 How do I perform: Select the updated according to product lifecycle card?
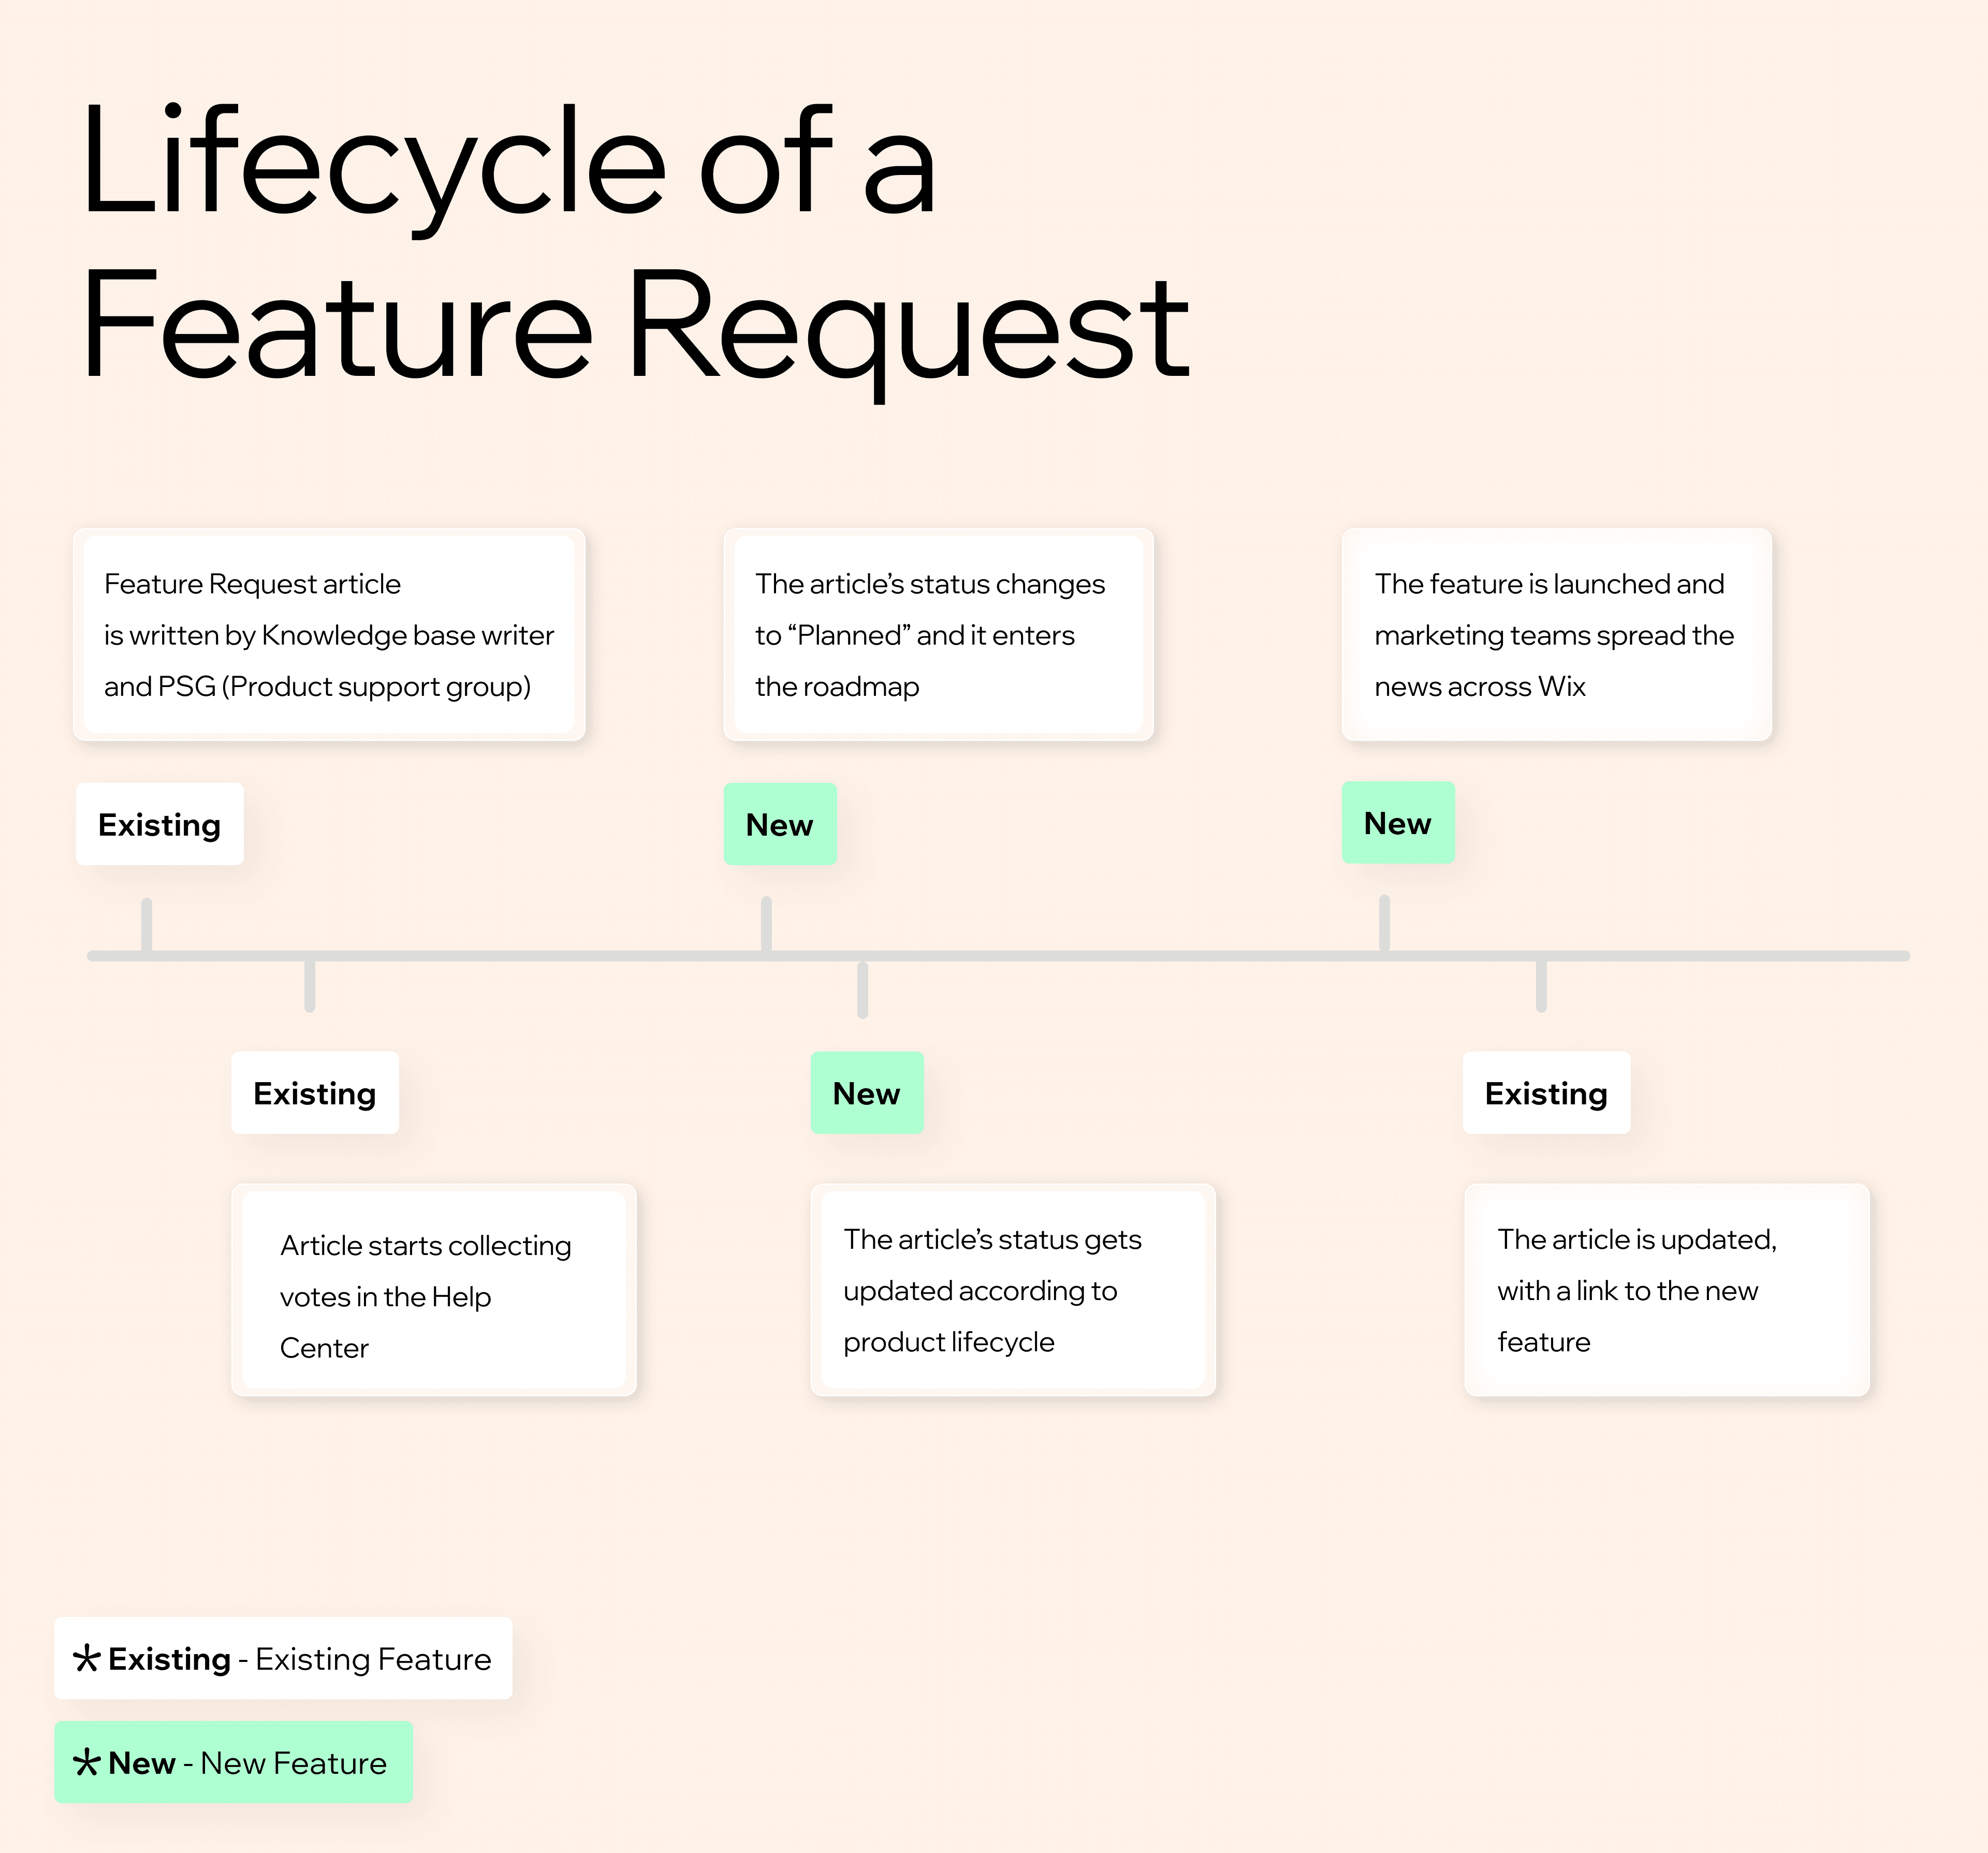[1013, 1290]
